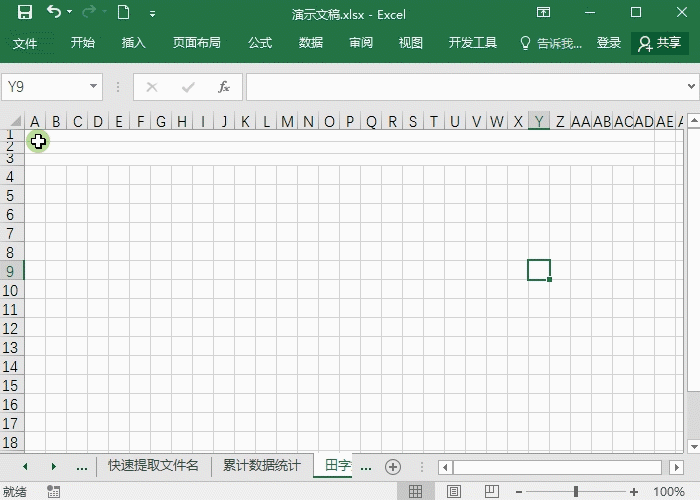Click the right sheet tabs ellipsis

click(x=366, y=467)
